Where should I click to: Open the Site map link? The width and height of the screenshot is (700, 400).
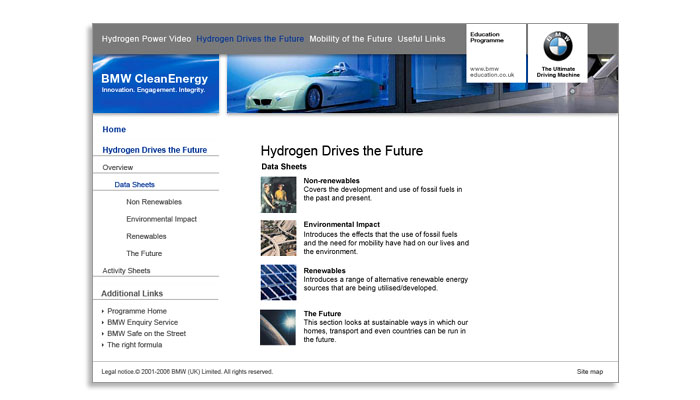pyautogui.click(x=590, y=371)
